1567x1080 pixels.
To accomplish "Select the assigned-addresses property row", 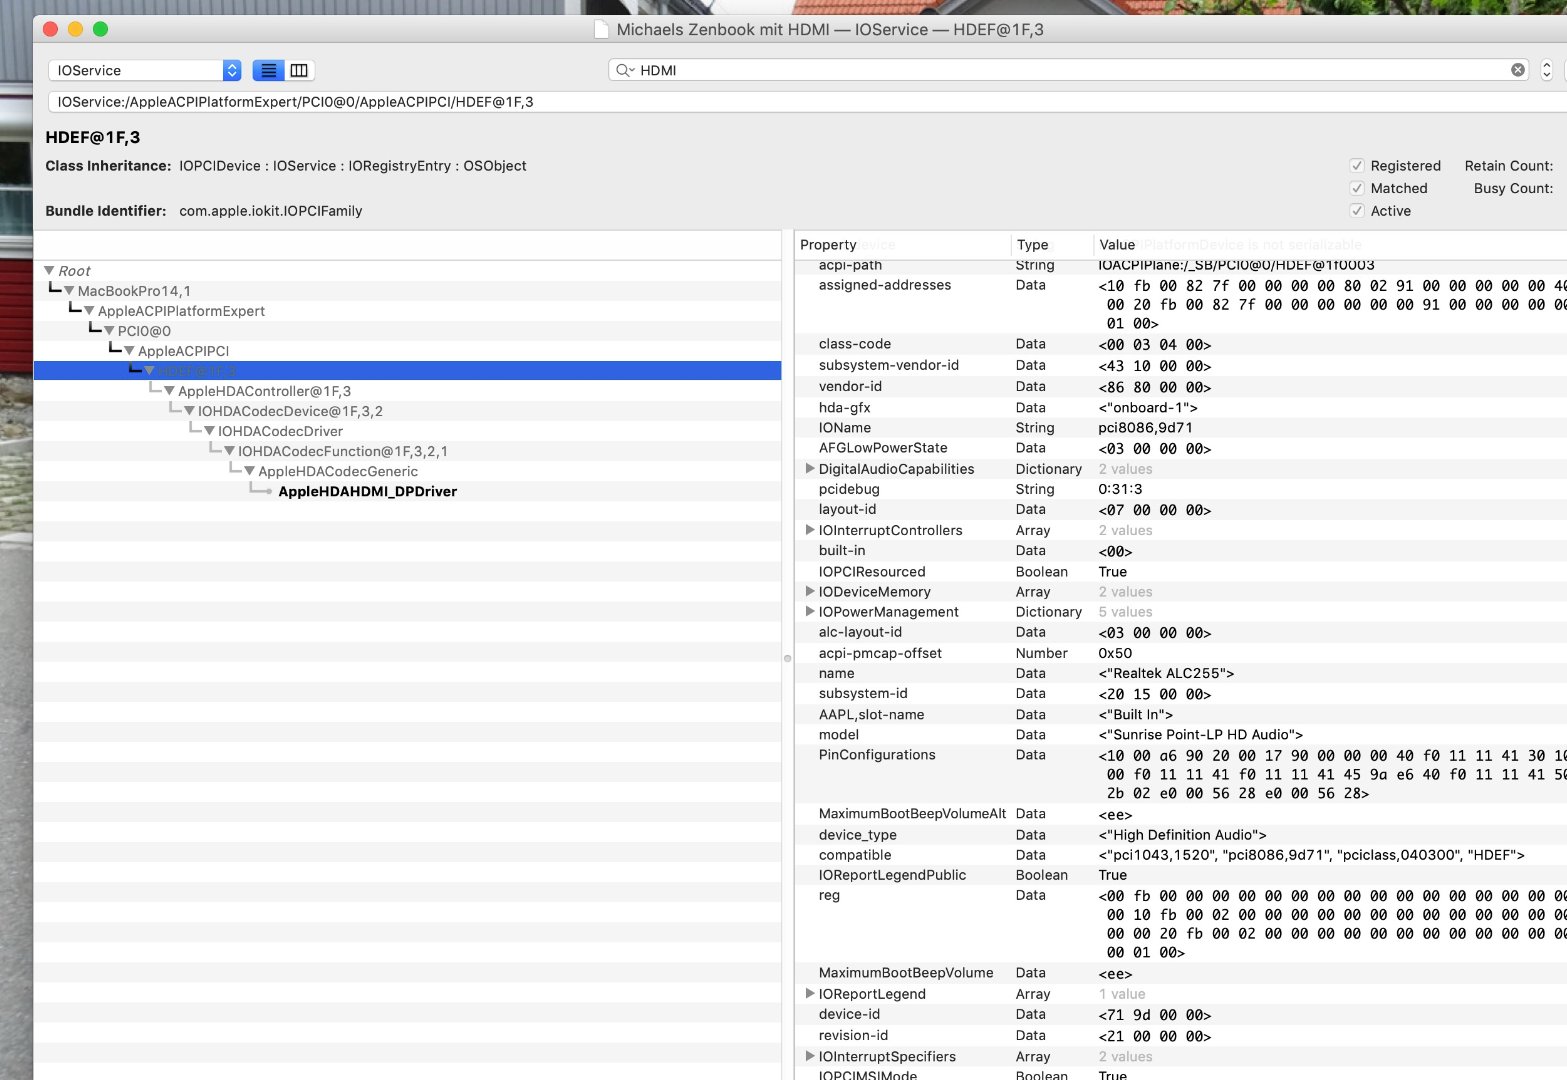I will click(1181, 304).
